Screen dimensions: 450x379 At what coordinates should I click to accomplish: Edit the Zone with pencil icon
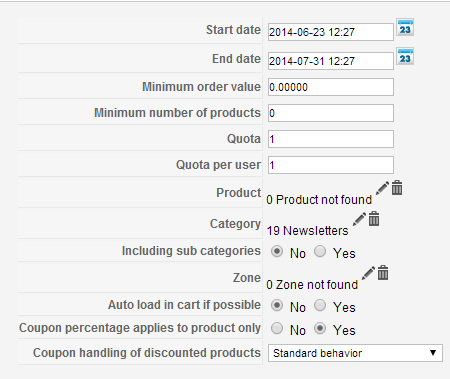pyautogui.click(x=368, y=273)
